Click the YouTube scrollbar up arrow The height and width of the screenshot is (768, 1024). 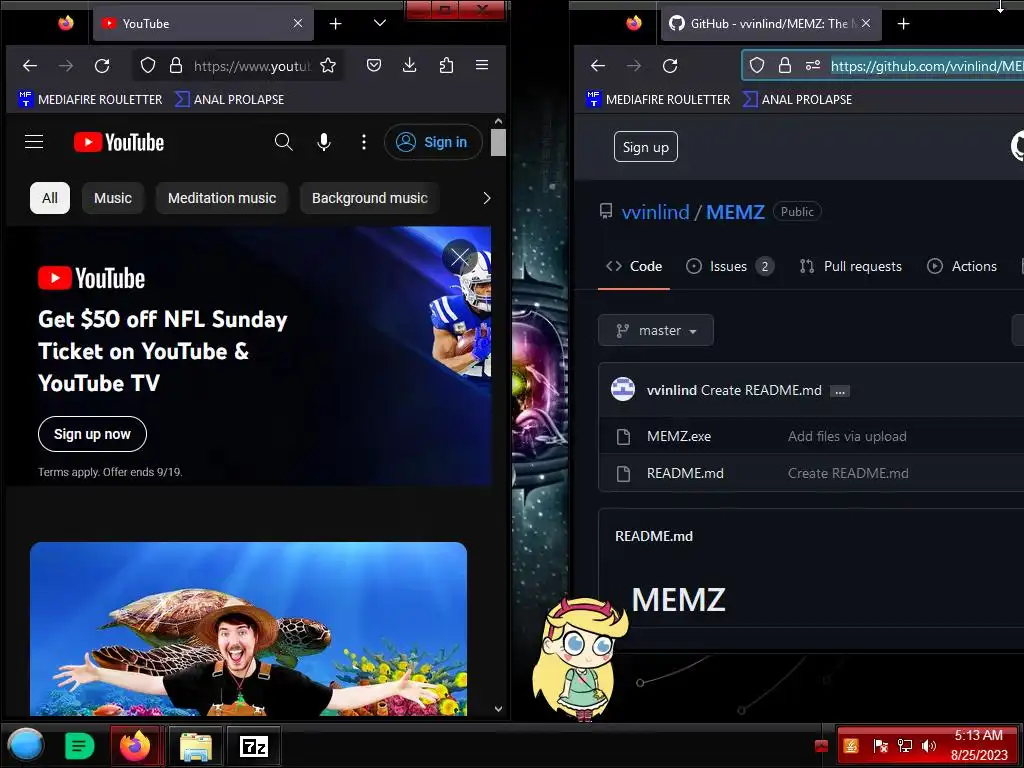pyautogui.click(x=498, y=121)
